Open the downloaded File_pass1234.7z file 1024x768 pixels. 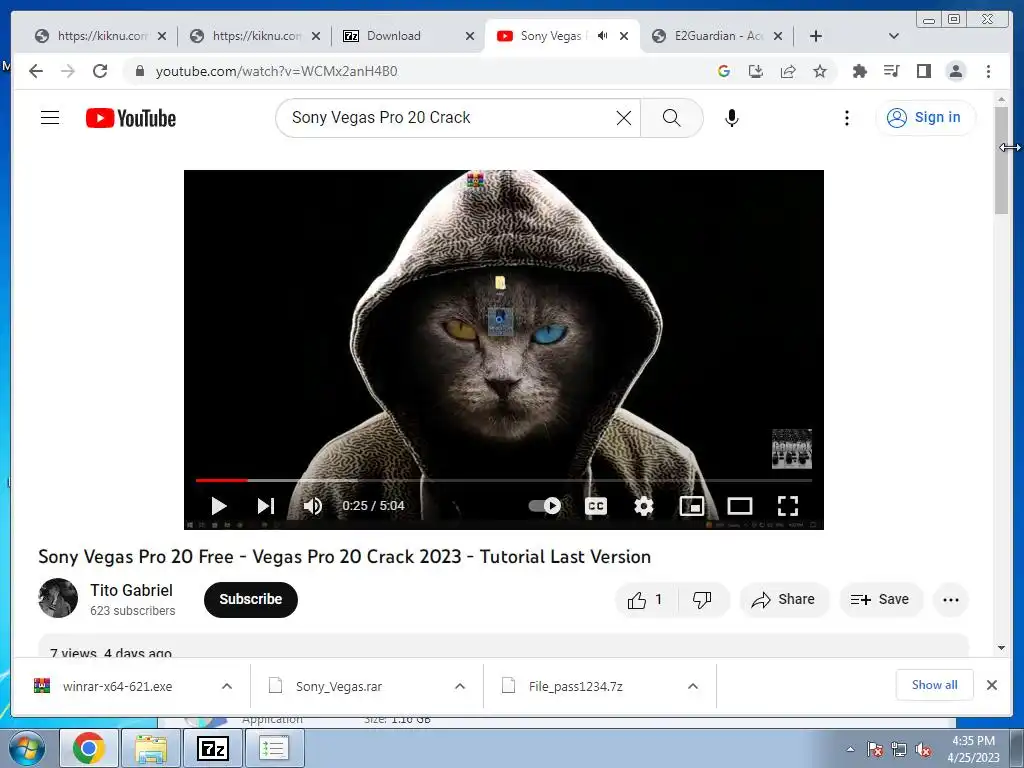coord(575,686)
